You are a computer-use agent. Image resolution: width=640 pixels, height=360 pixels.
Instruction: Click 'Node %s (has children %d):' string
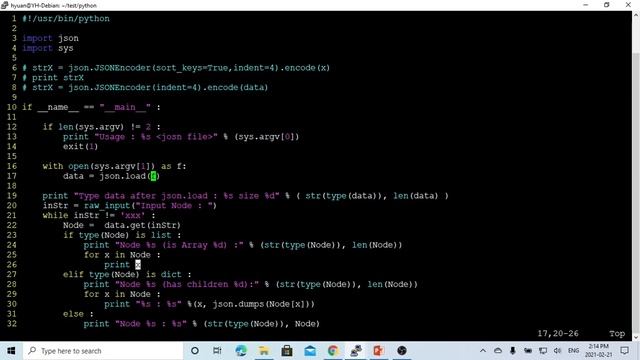click(187, 284)
